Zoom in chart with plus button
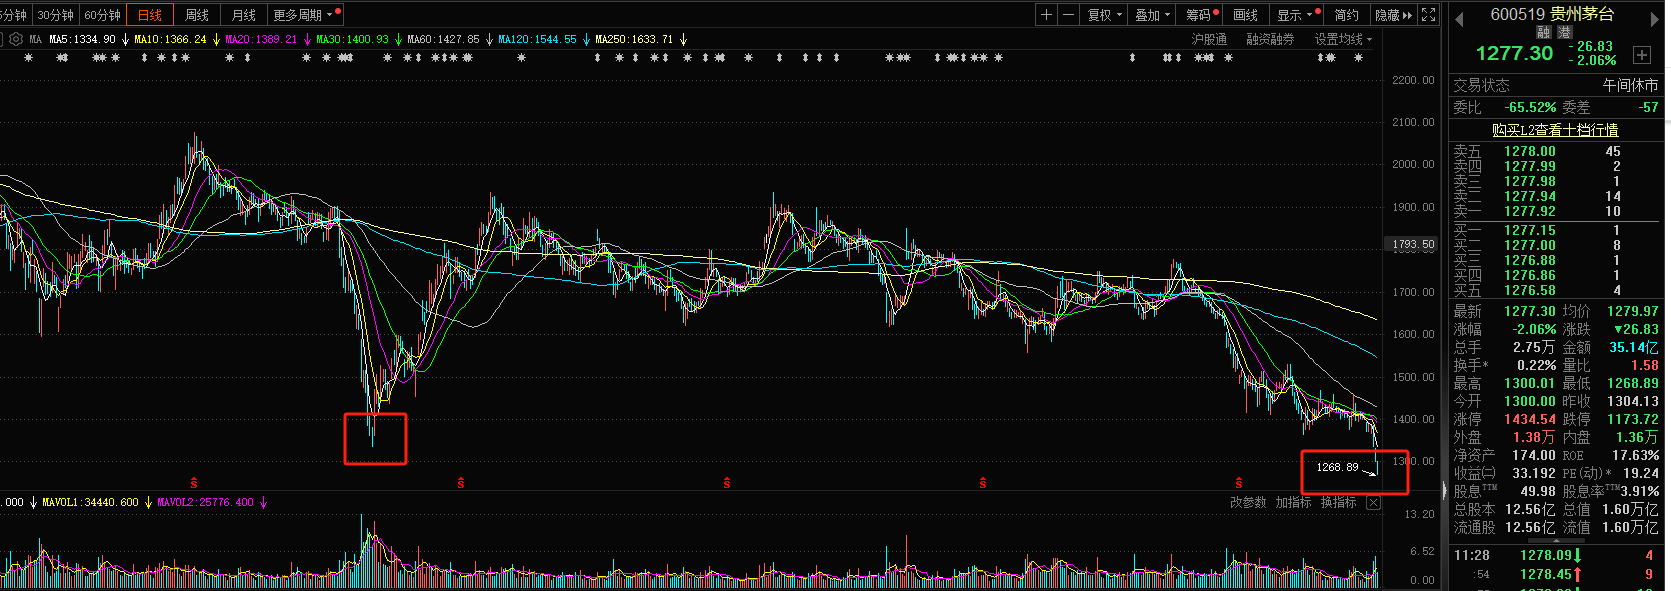 [x=1046, y=15]
